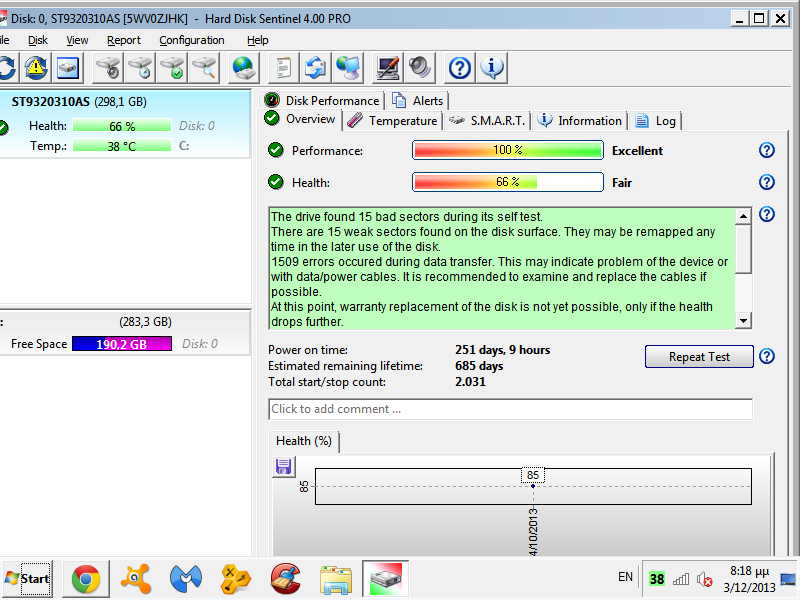This screenshot has width=800, height=600.
Task: Click the disk with green checkmark icon
Action: coord(172,67)
